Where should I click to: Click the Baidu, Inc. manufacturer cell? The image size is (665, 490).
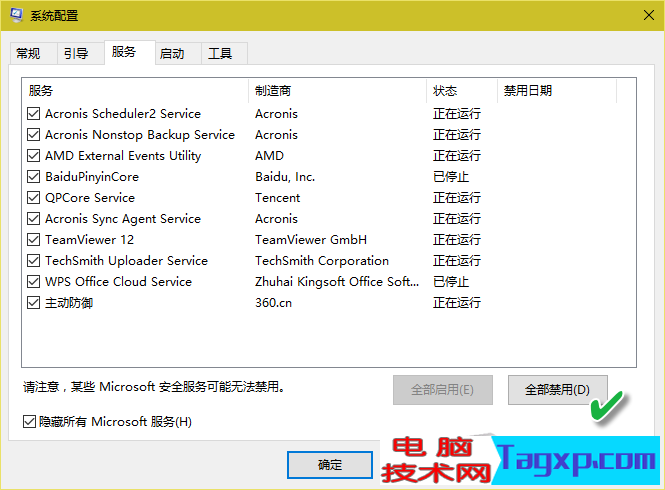pos(285,176)
